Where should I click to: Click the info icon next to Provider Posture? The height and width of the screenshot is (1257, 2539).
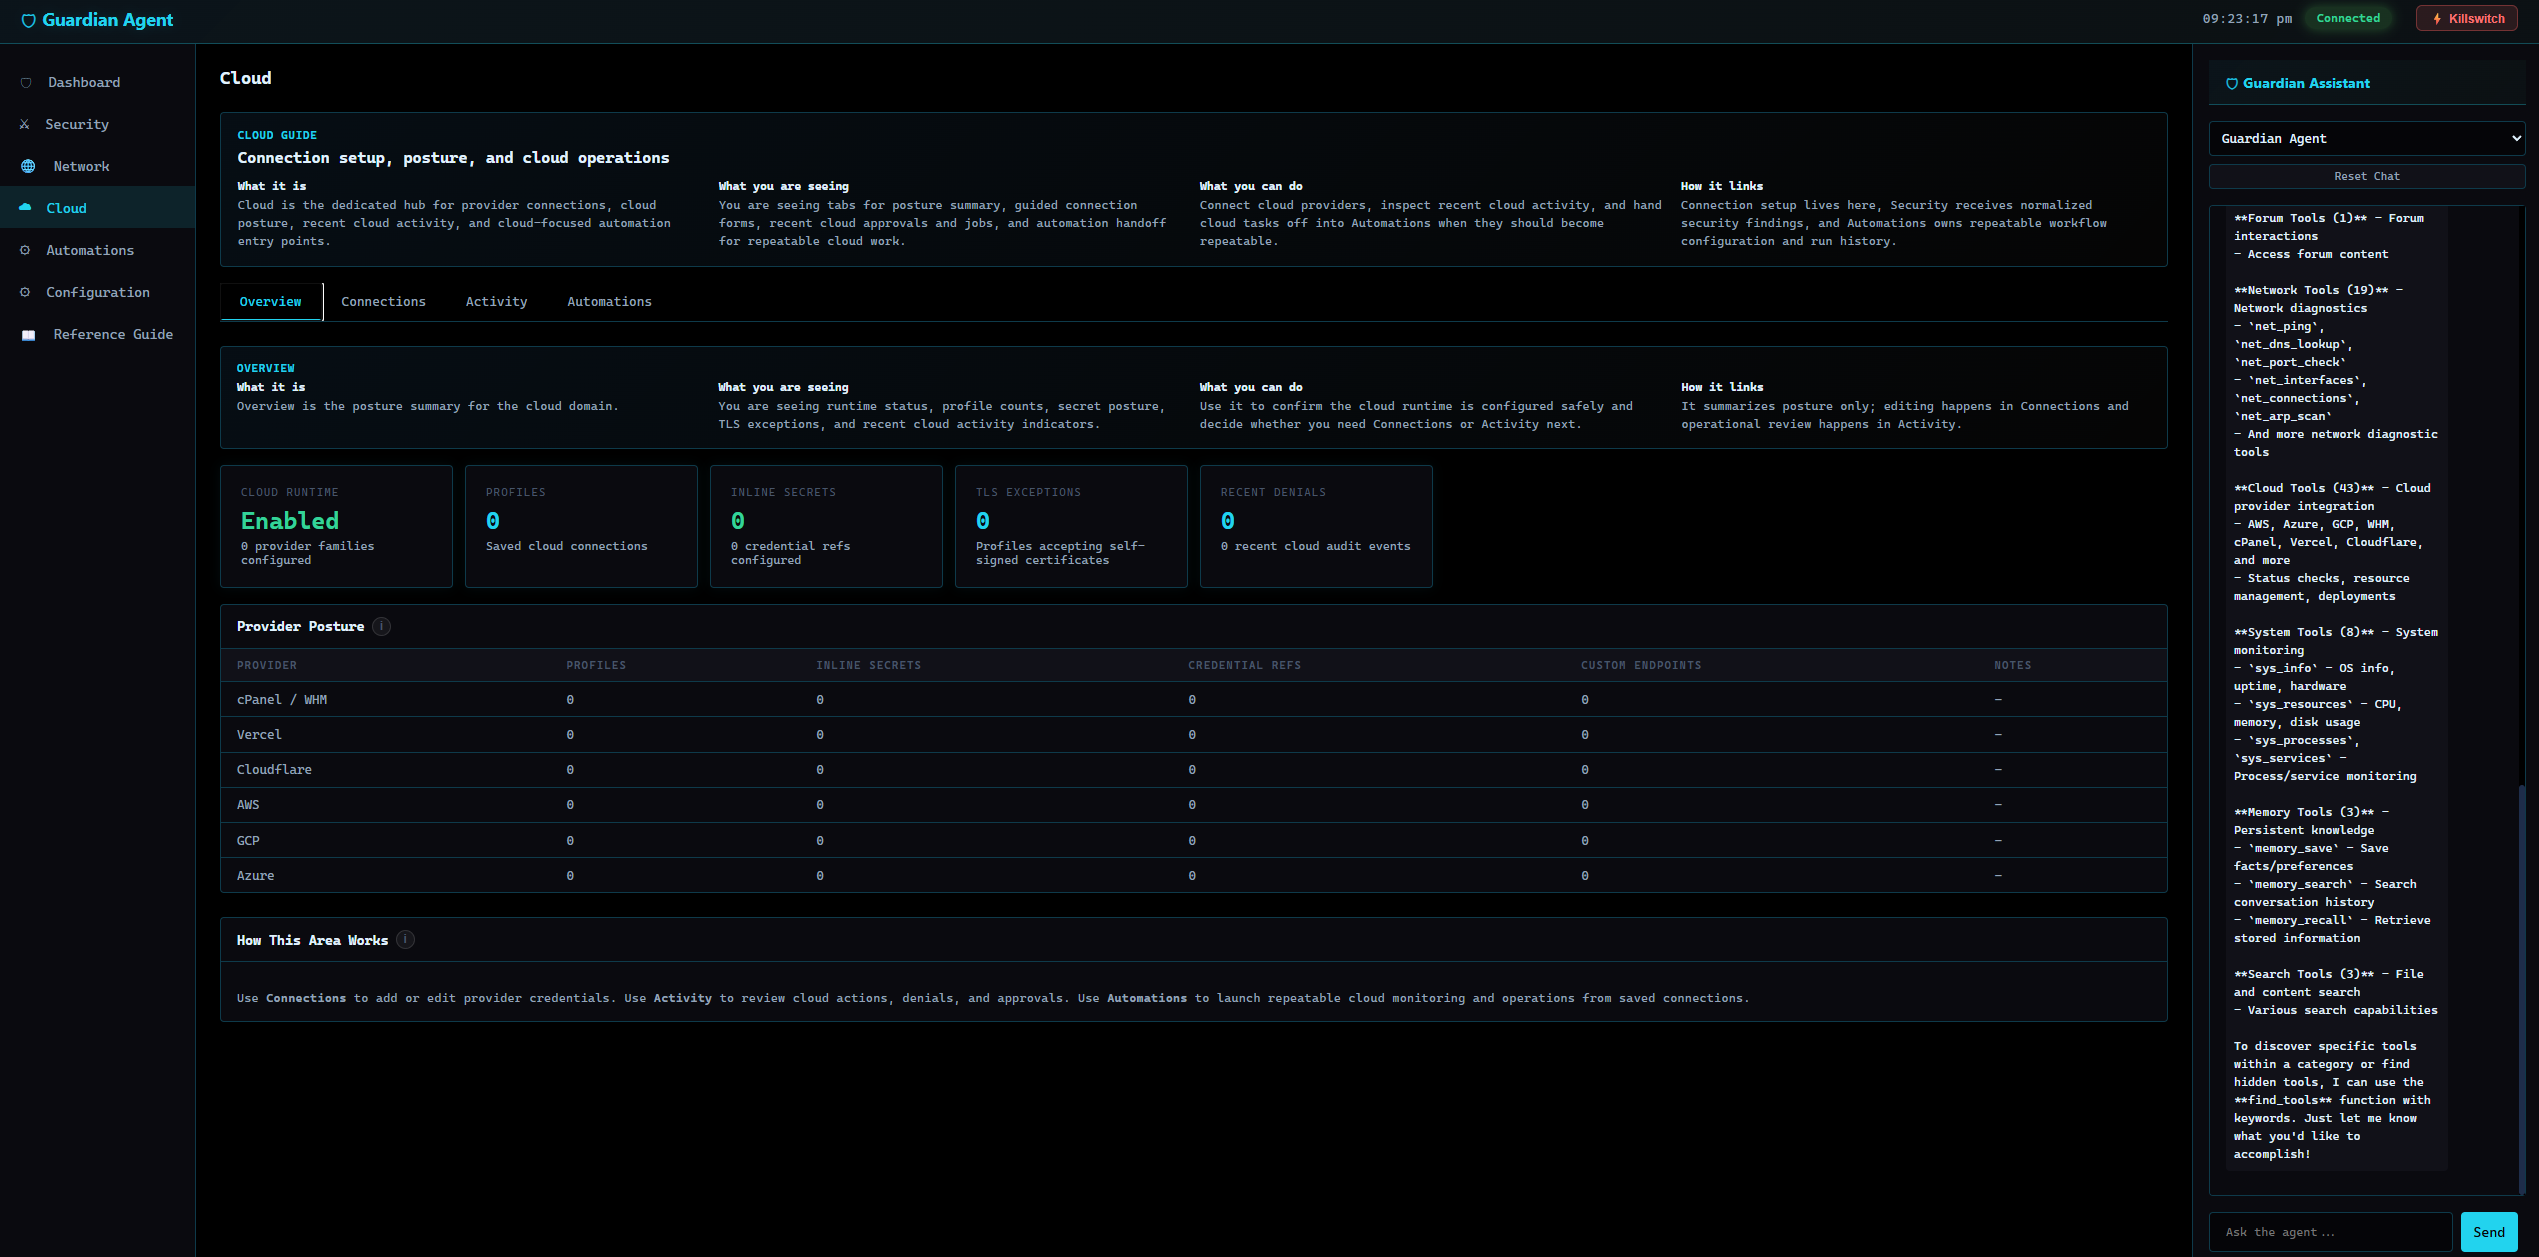coord(381,626)
